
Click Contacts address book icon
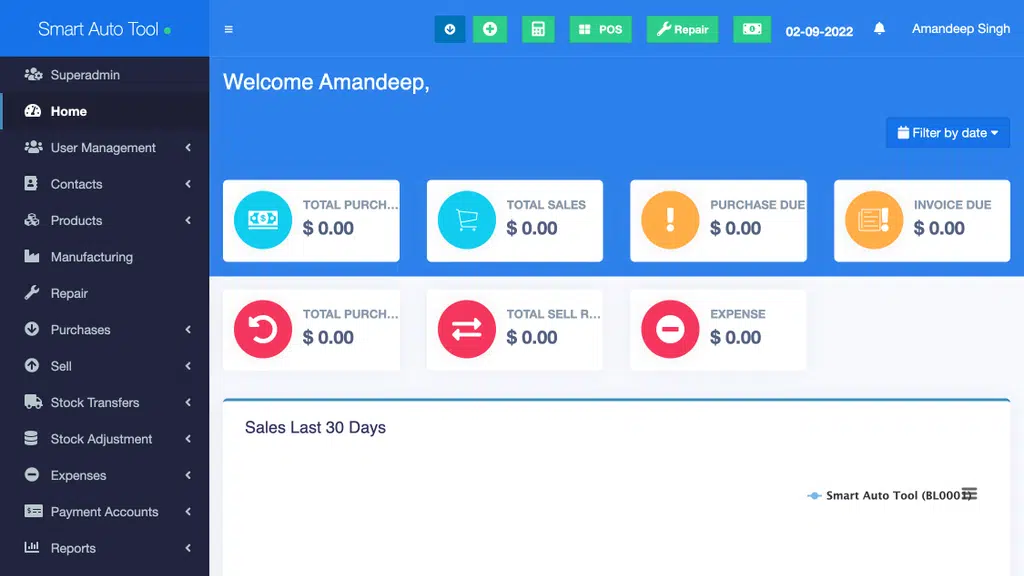pyautogui.click(x=31, y=184)
